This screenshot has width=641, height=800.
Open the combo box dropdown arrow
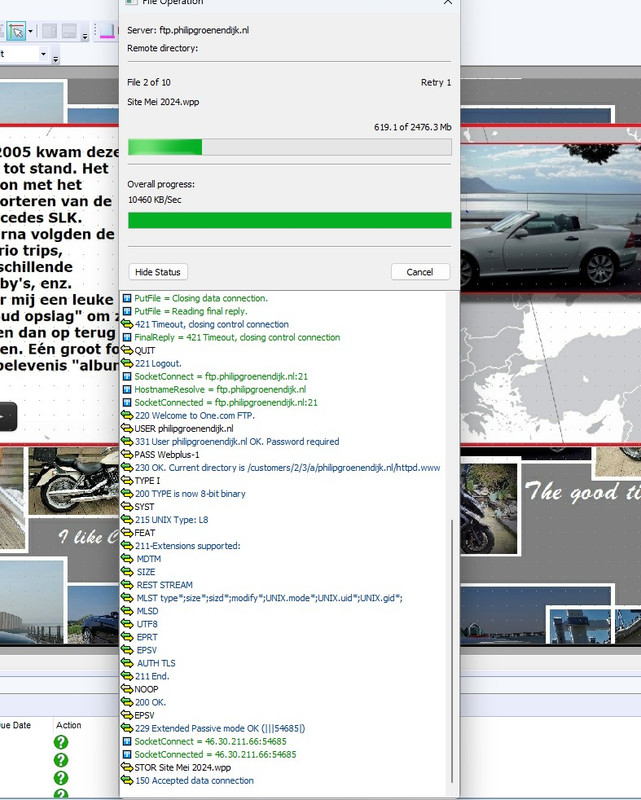[43, 54]
